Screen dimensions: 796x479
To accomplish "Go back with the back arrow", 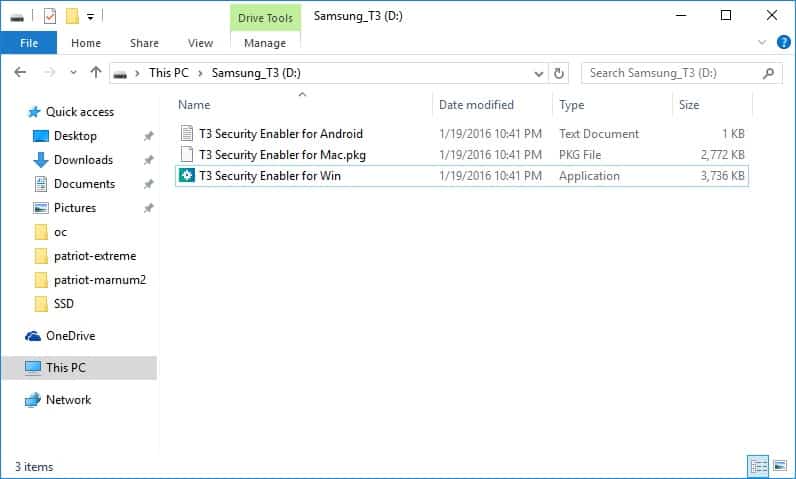I will click(20, 73).
